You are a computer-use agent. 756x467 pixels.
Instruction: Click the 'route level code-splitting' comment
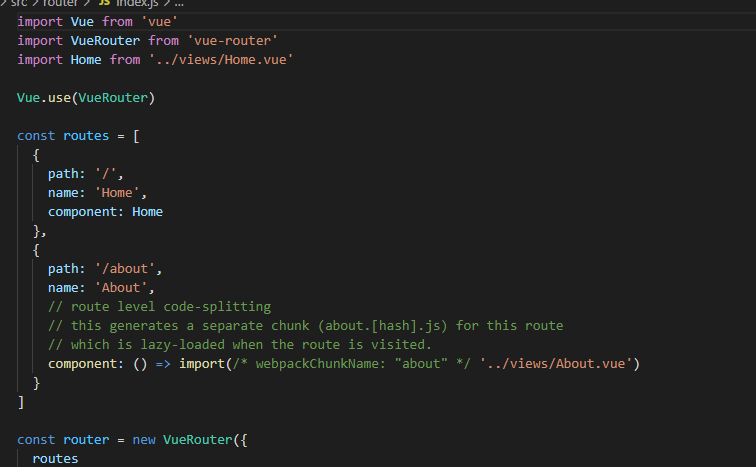160,307
